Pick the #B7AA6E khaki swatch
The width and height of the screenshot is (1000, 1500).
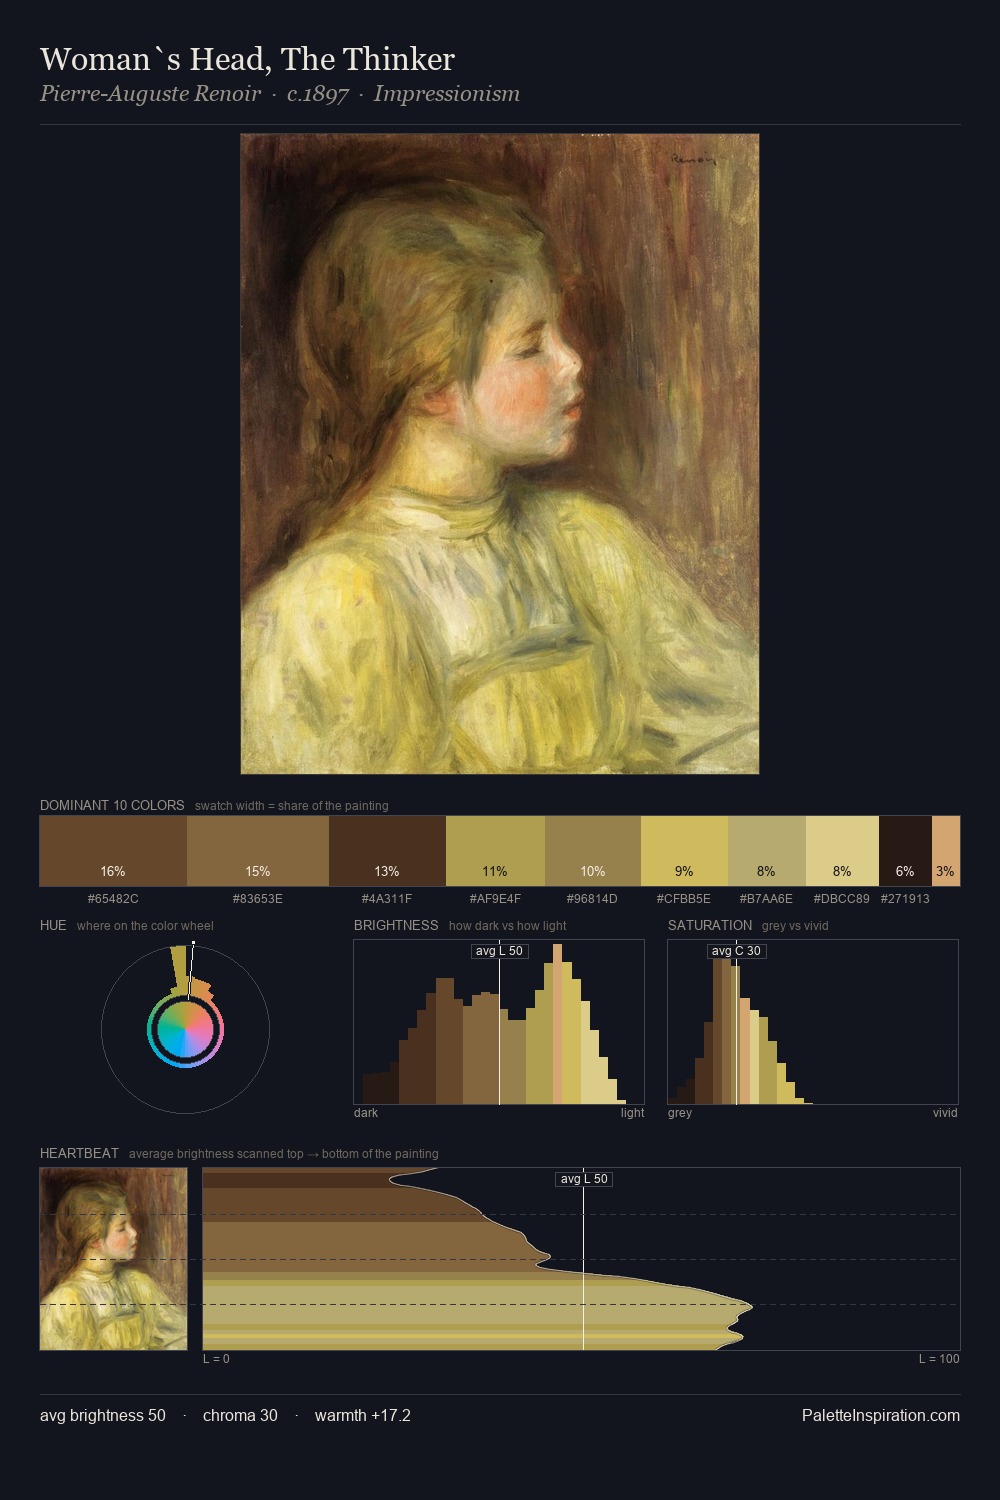point(767,851)
